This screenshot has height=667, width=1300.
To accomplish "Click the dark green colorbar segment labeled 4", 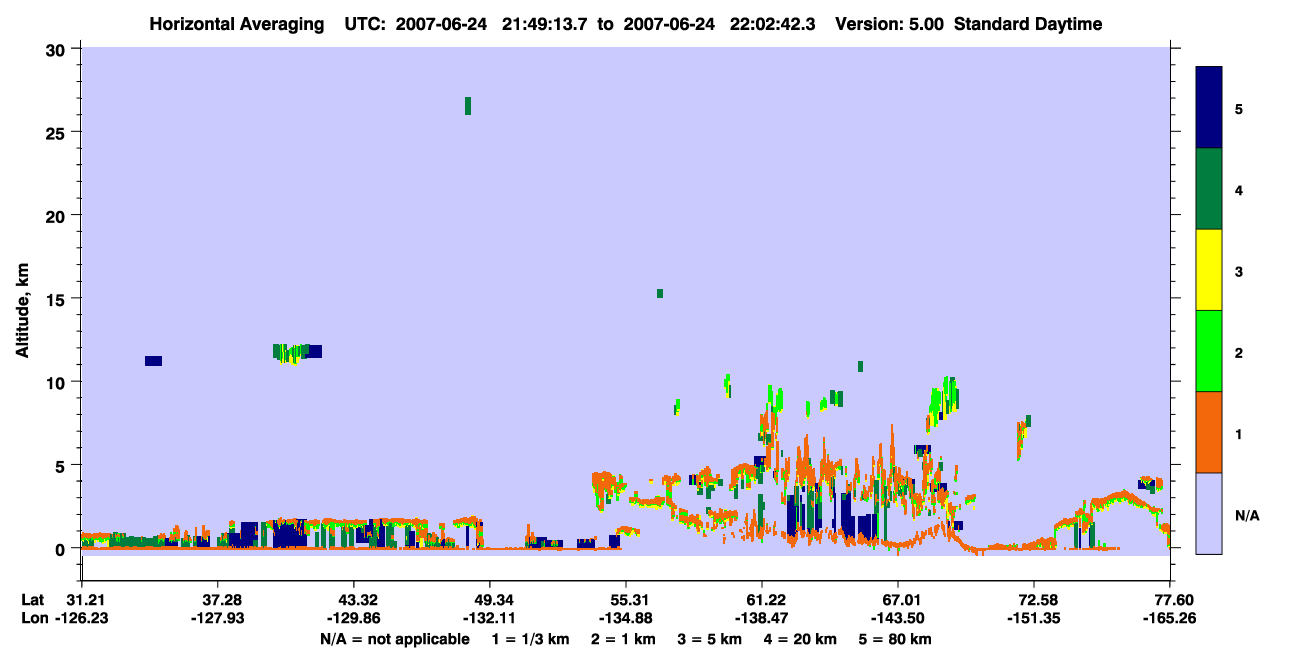I will [1209, 189].
